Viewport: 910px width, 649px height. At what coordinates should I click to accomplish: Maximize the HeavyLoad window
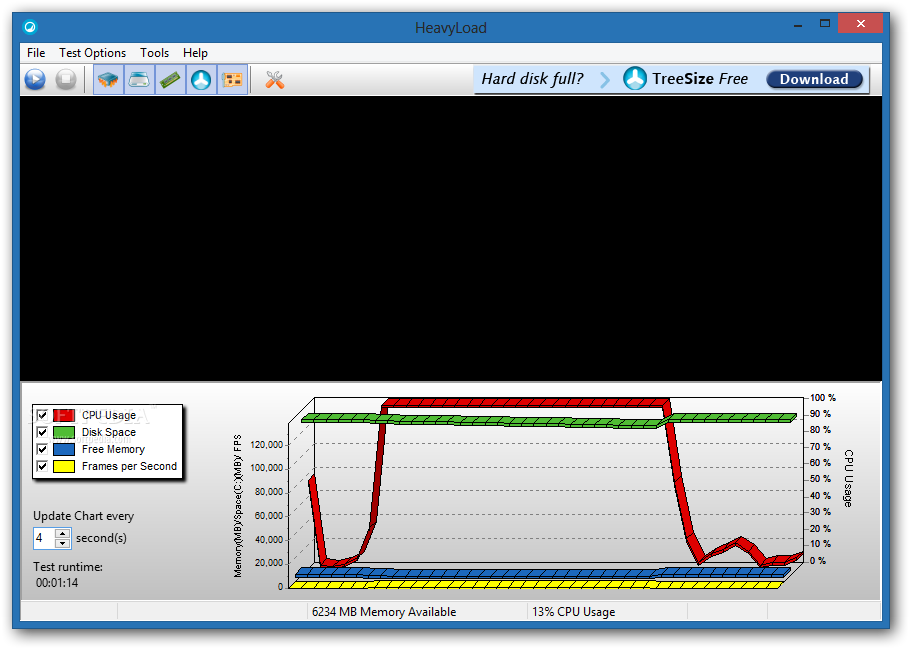click(x=825, y=24)
